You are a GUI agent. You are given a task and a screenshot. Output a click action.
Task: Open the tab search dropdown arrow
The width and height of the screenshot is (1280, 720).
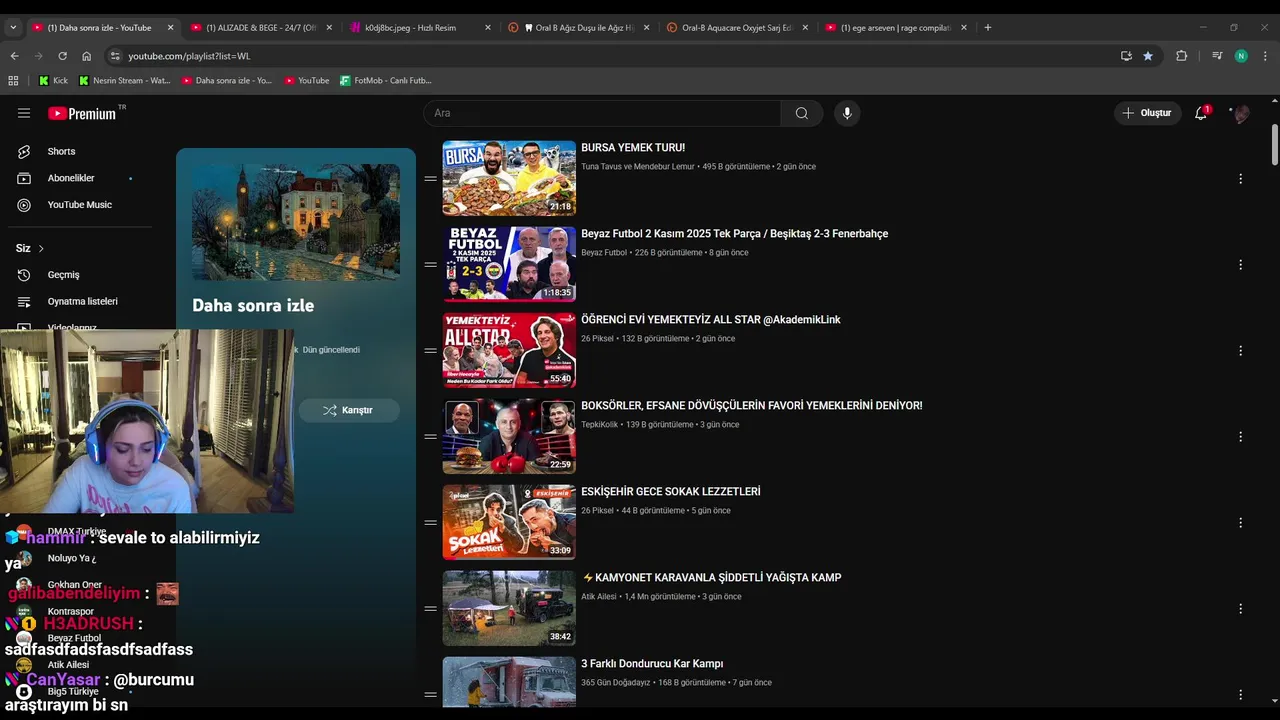[x=13, y=27]
